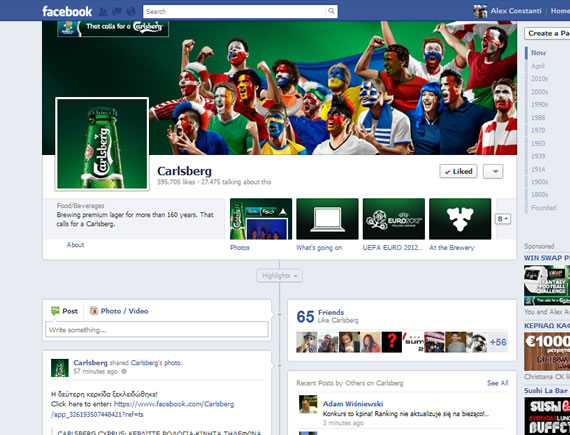Go to Home in top bar

point(560,11)
